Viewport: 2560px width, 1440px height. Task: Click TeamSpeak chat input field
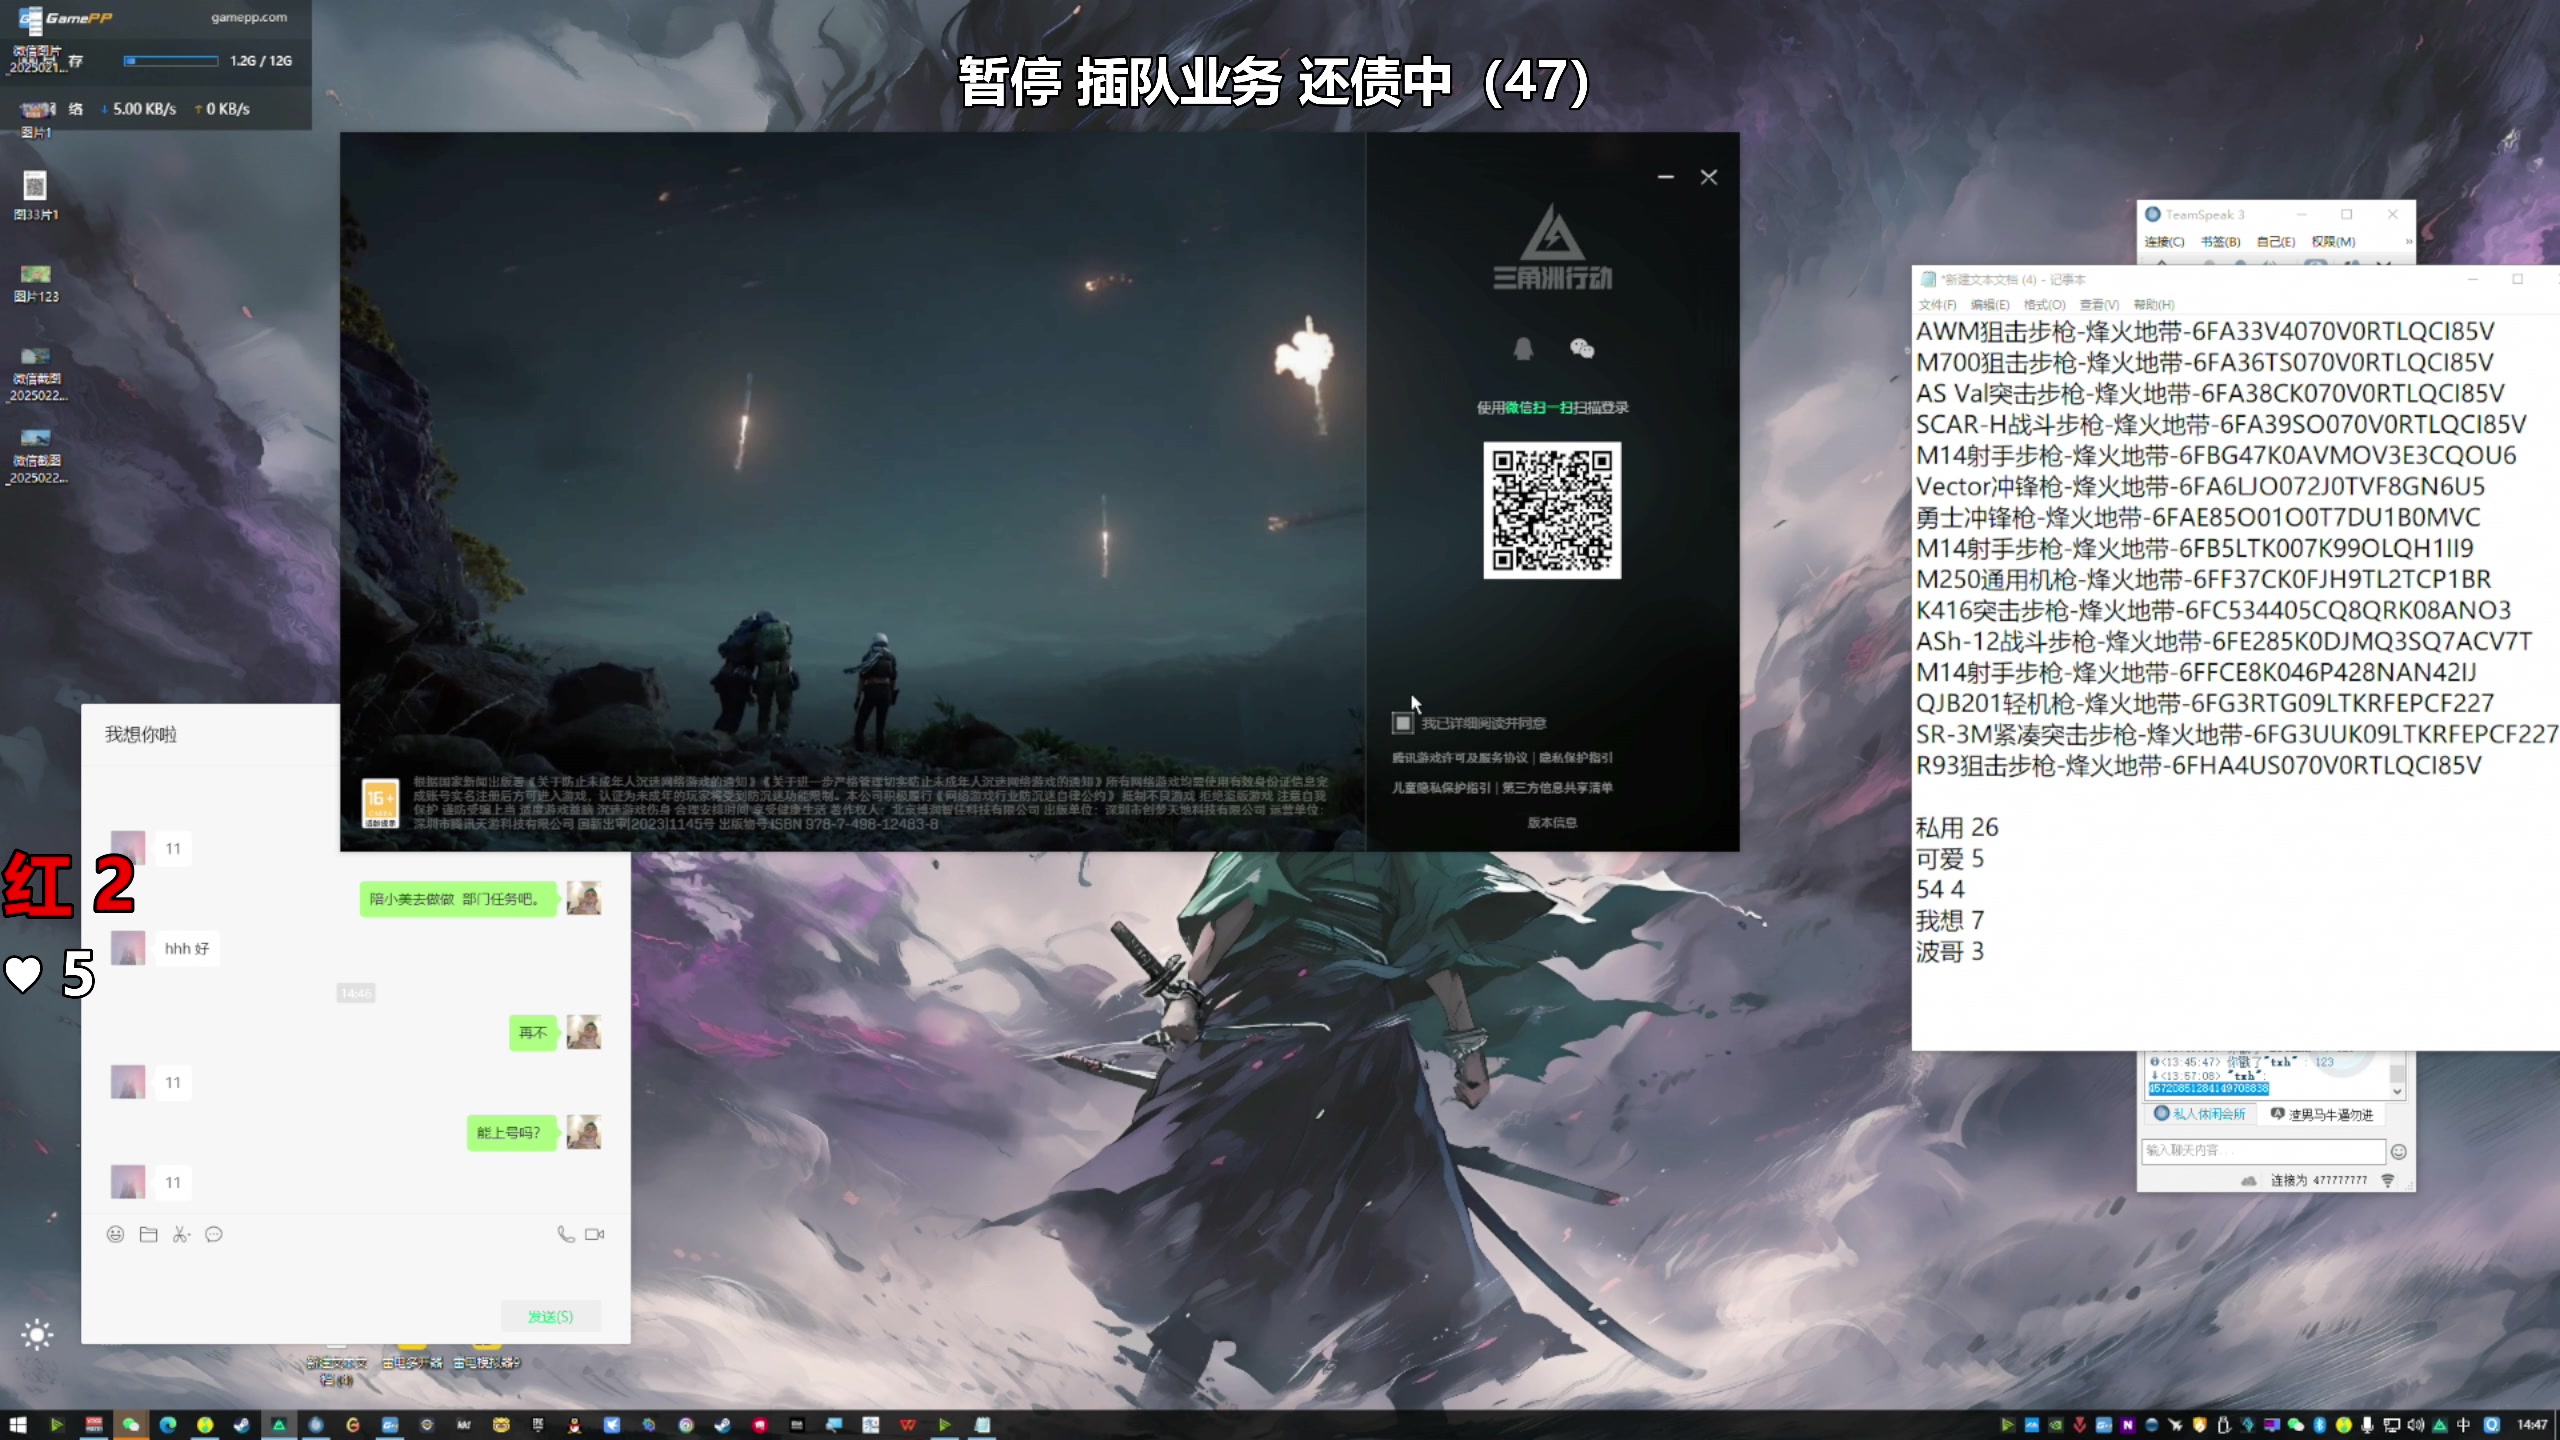coord(2263,1151)
